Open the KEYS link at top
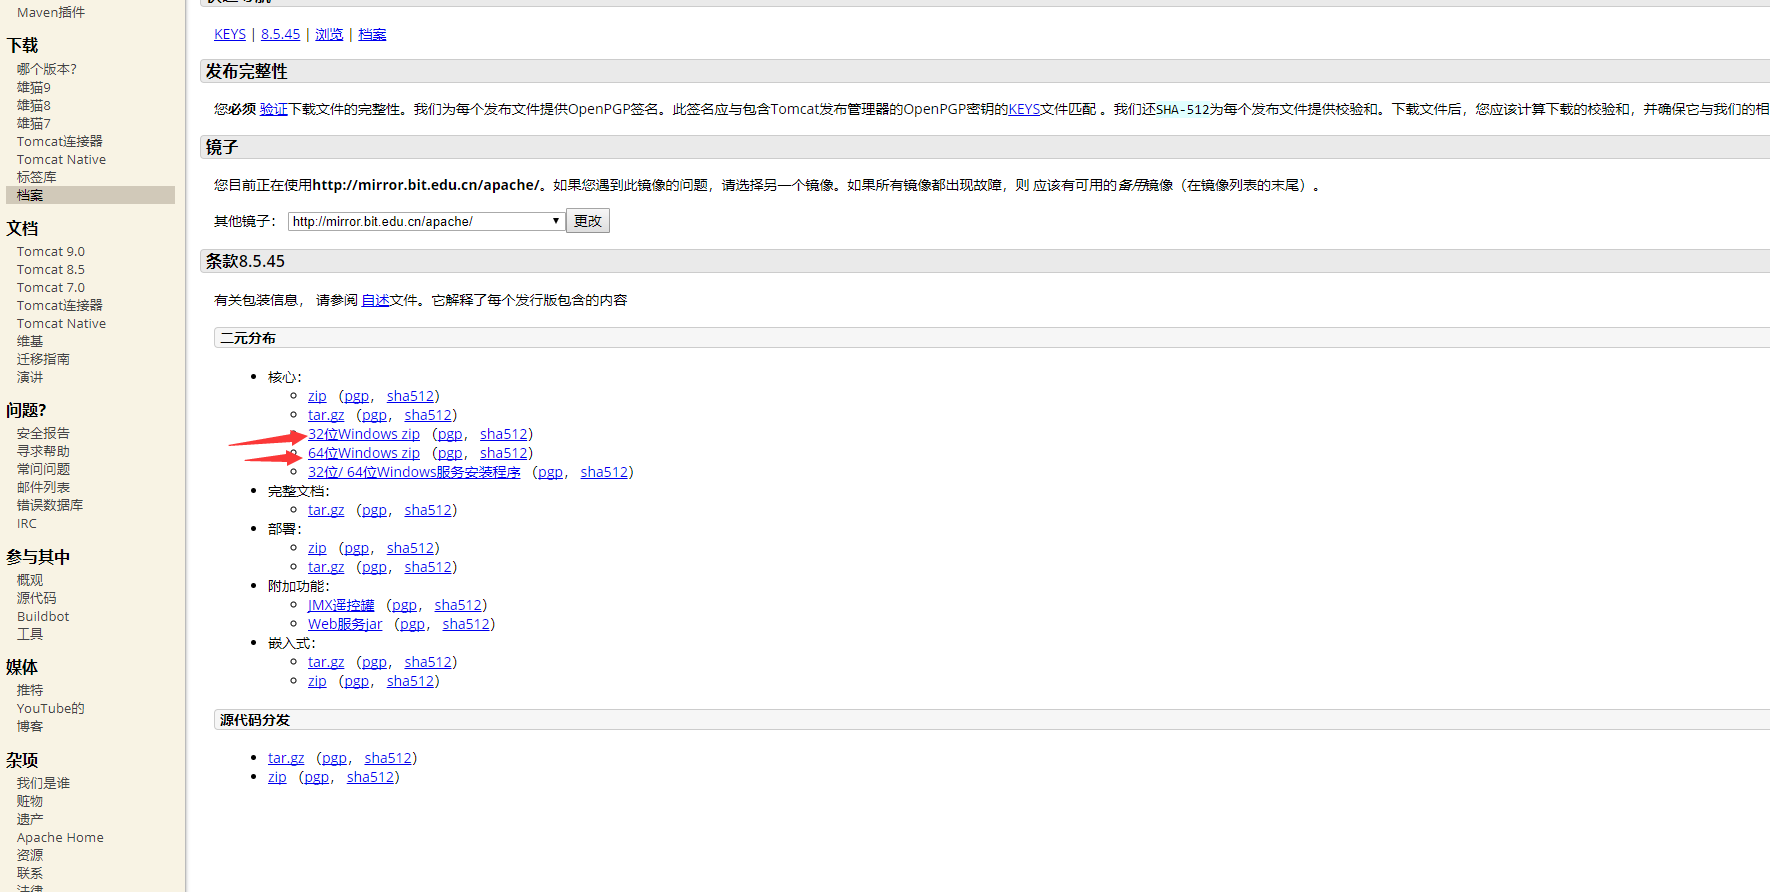The height and width of the screenshot is (892, 1770). click(x=230, y=34)
